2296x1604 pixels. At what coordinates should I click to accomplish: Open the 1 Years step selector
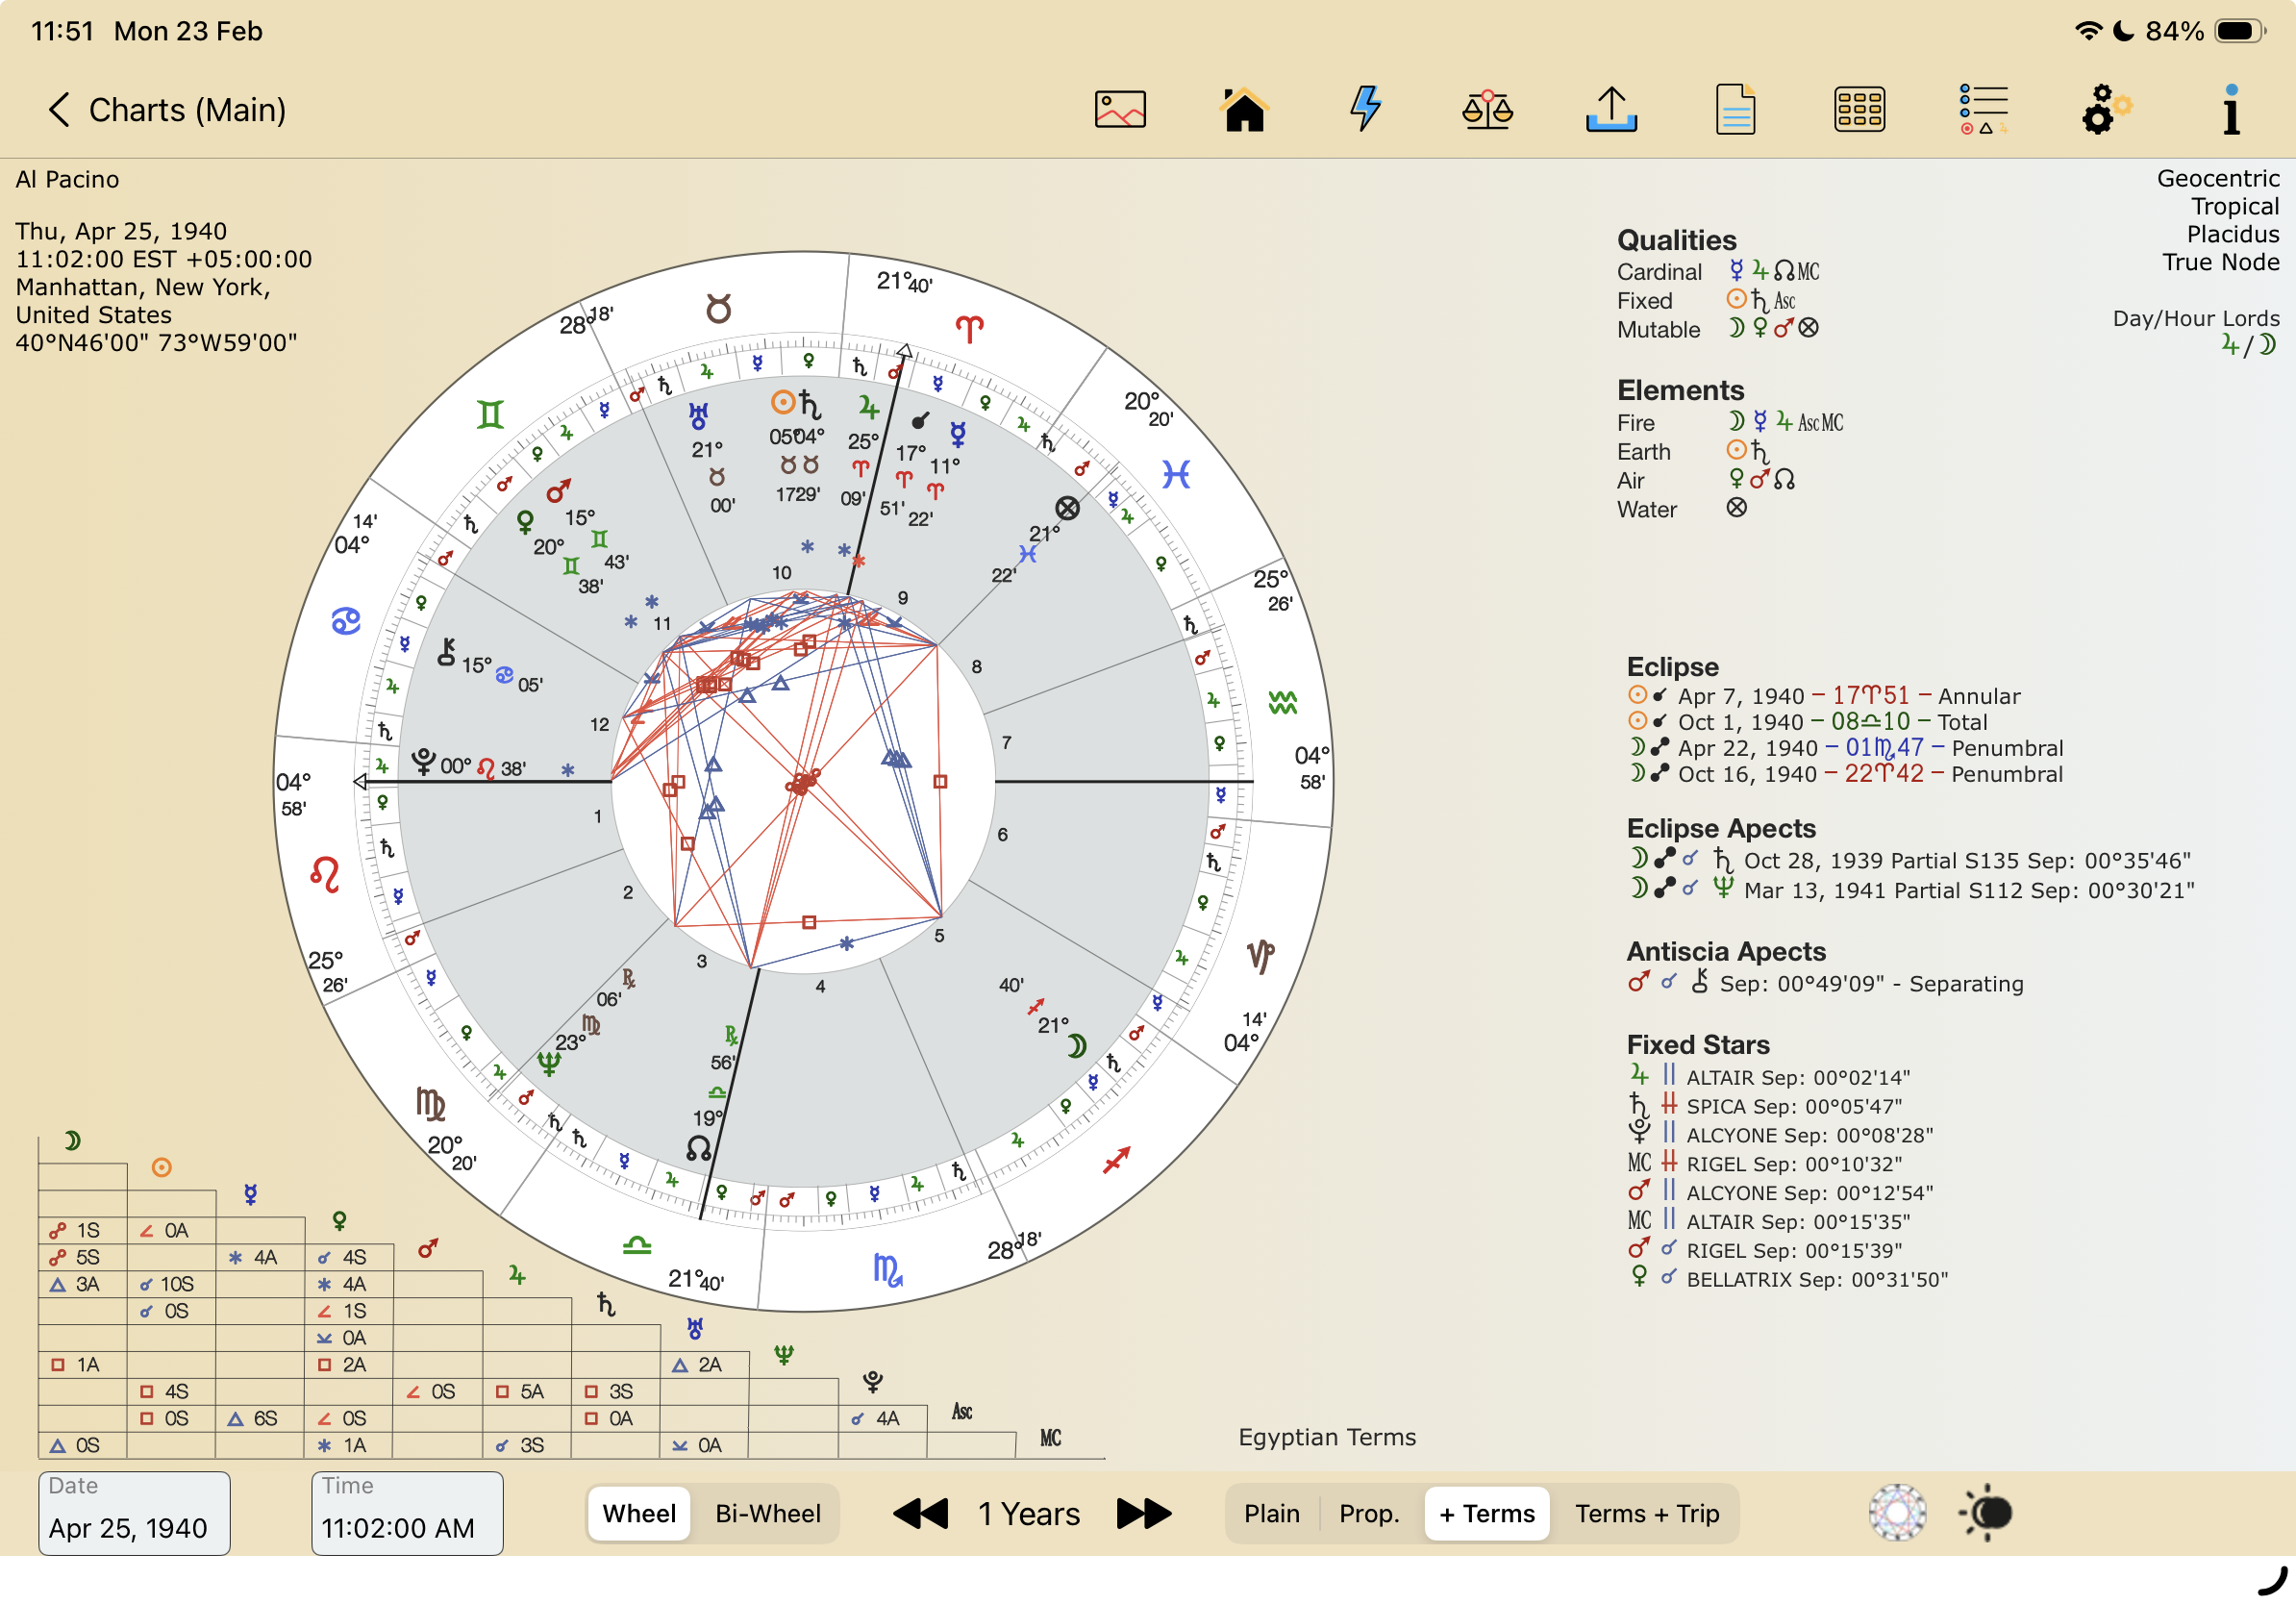tap(1028, 1513)
